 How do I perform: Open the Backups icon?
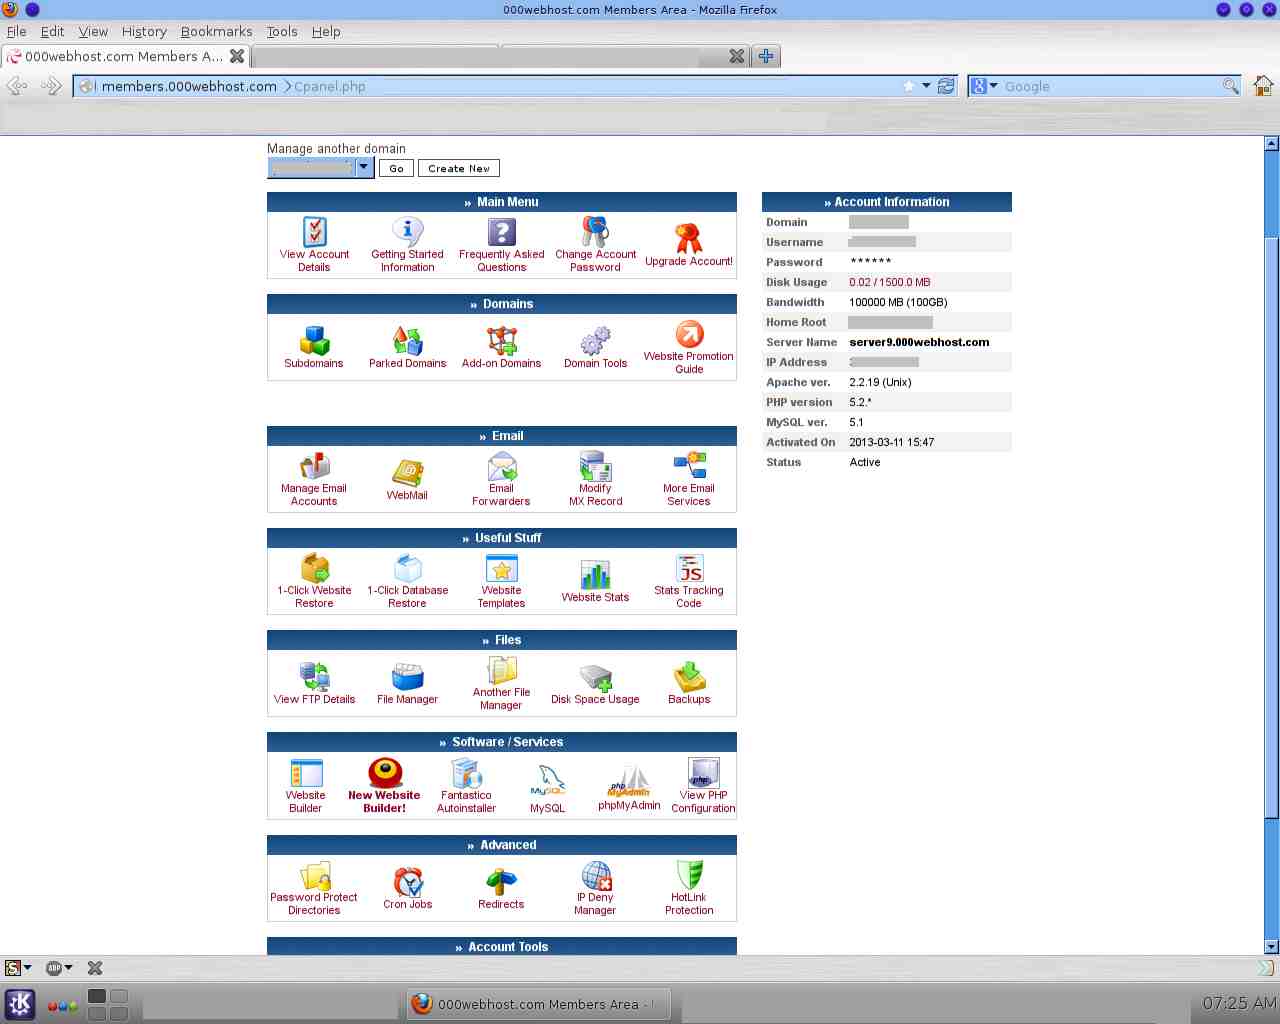[x=689, y=676]
